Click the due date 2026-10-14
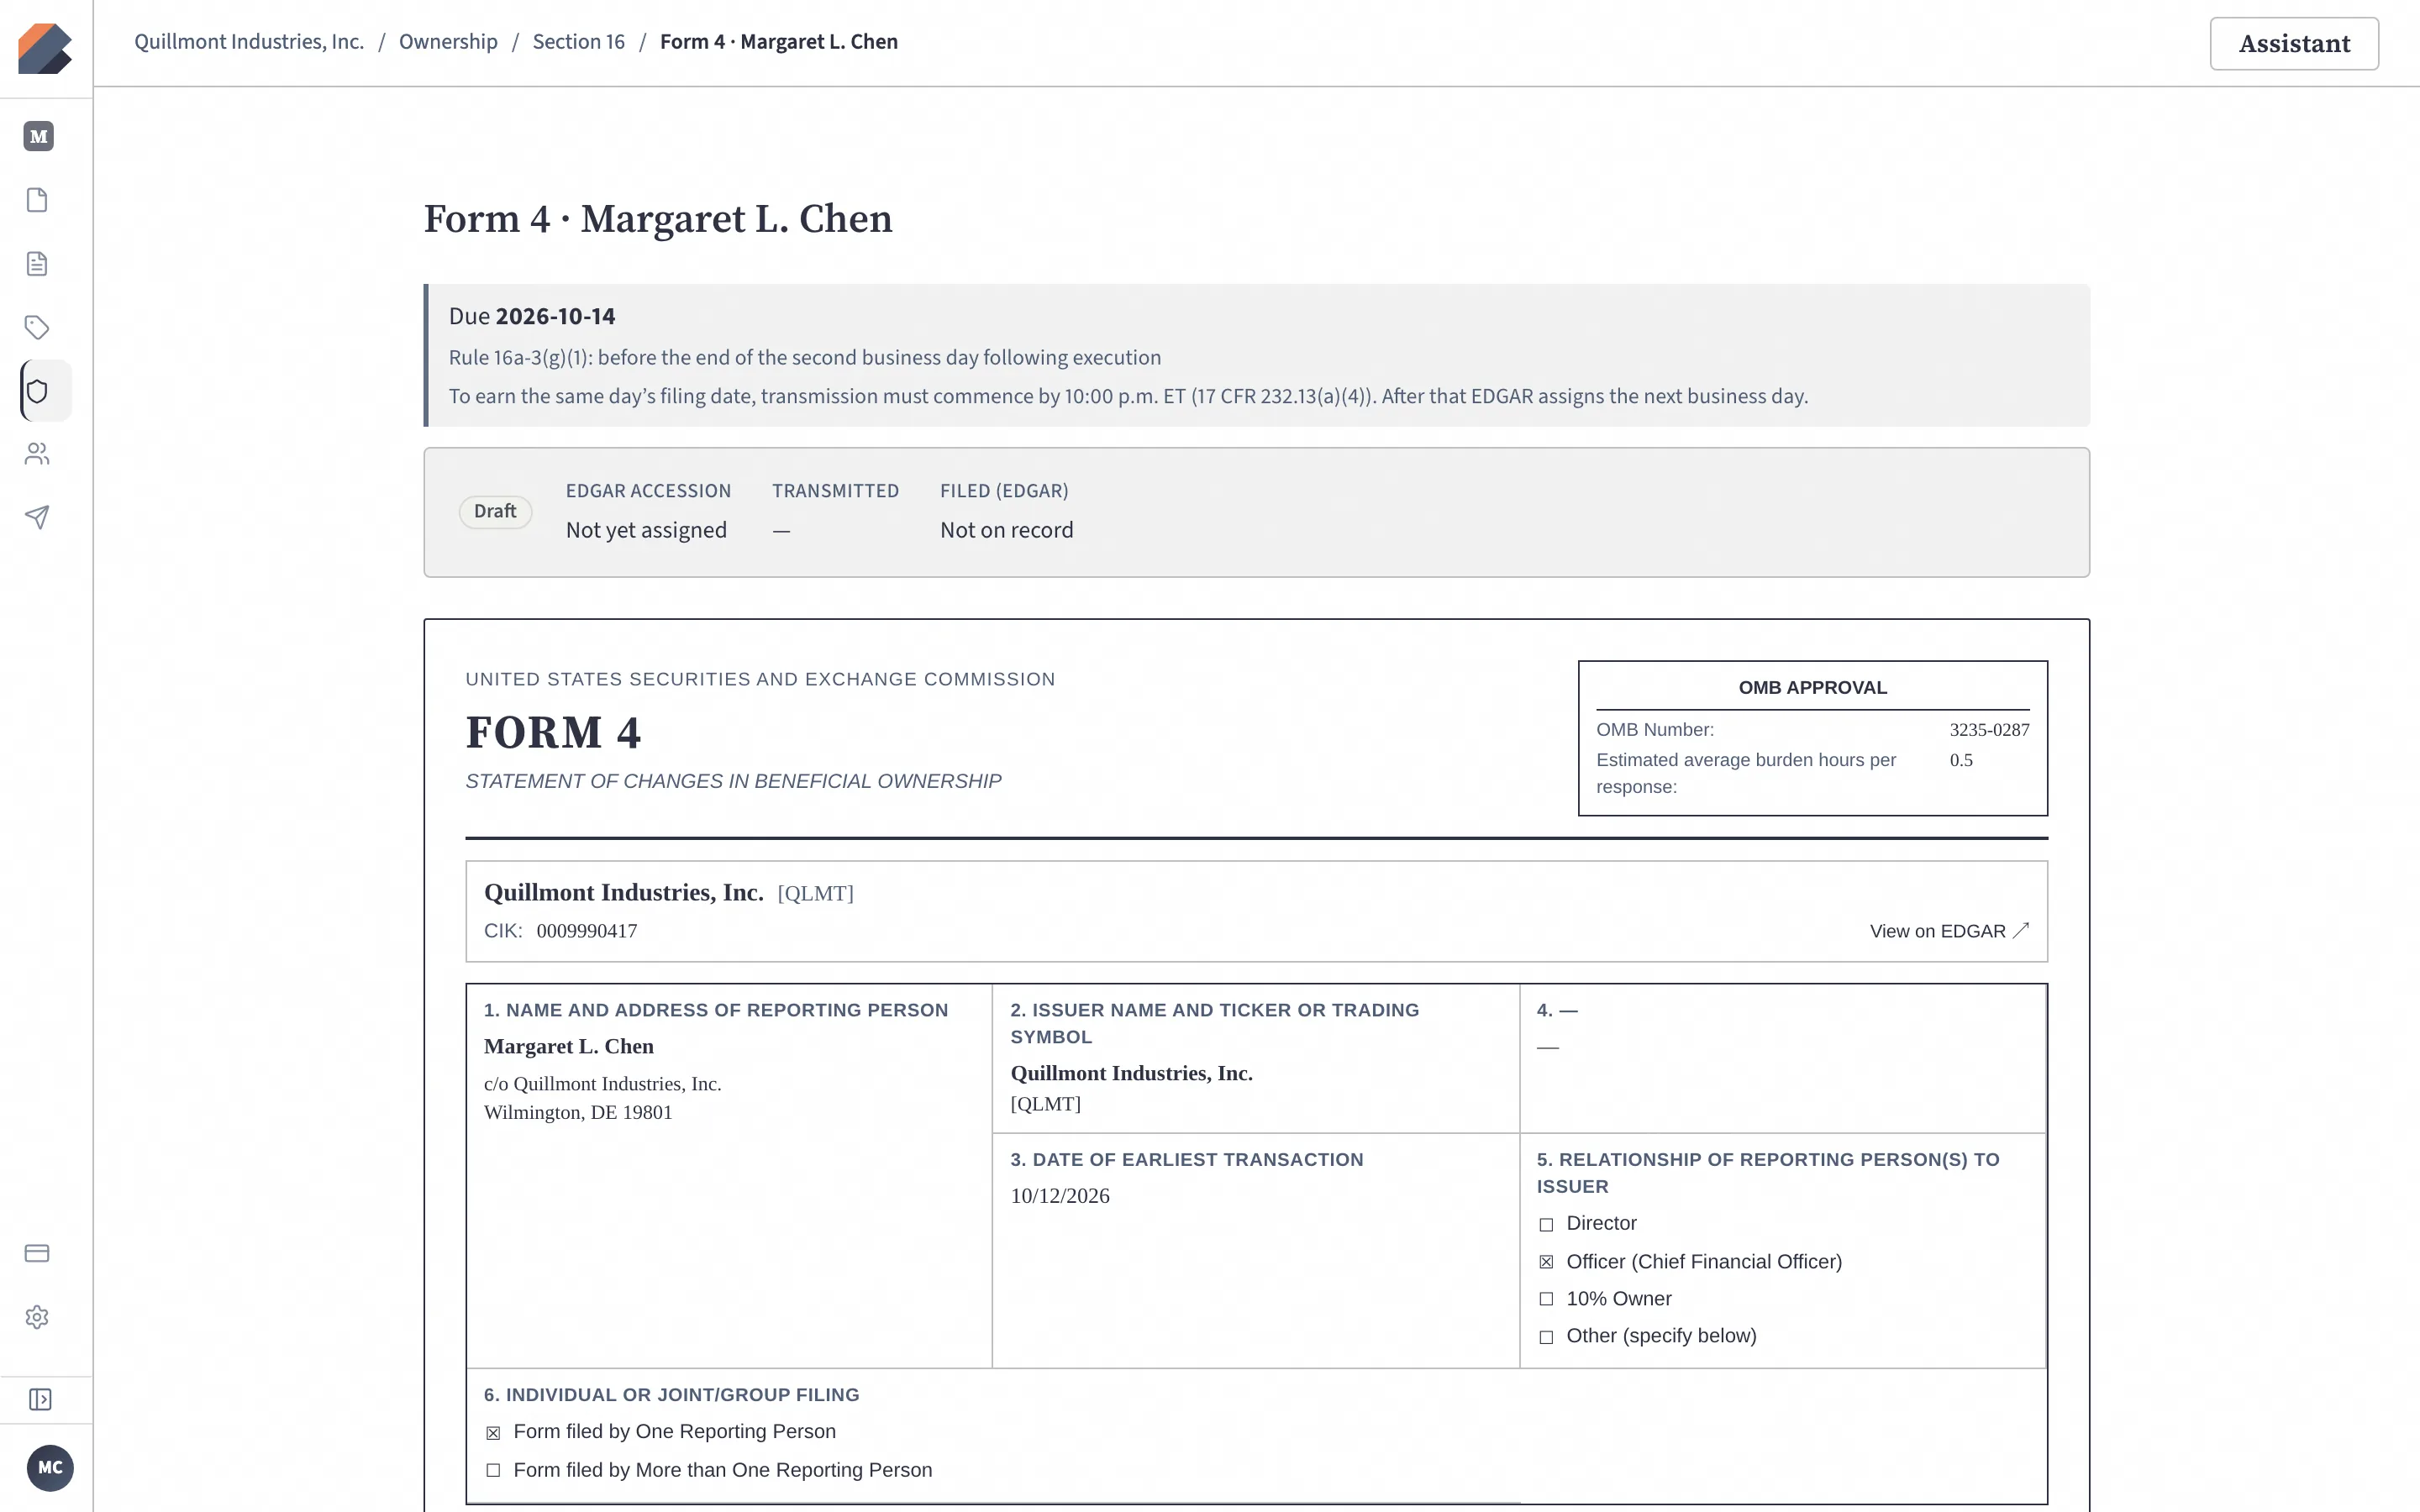This screenshot has width=2420, height=1512. pyautogui.click(x=556, y=316)
